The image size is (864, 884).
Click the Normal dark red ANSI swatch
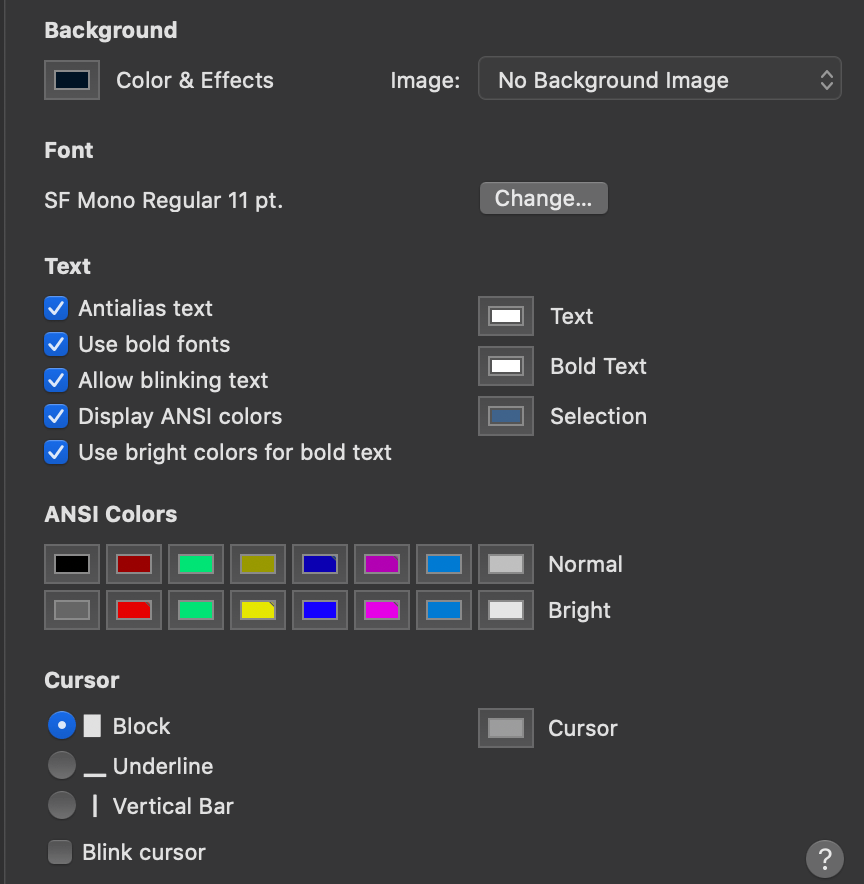[x=134, y=564]
